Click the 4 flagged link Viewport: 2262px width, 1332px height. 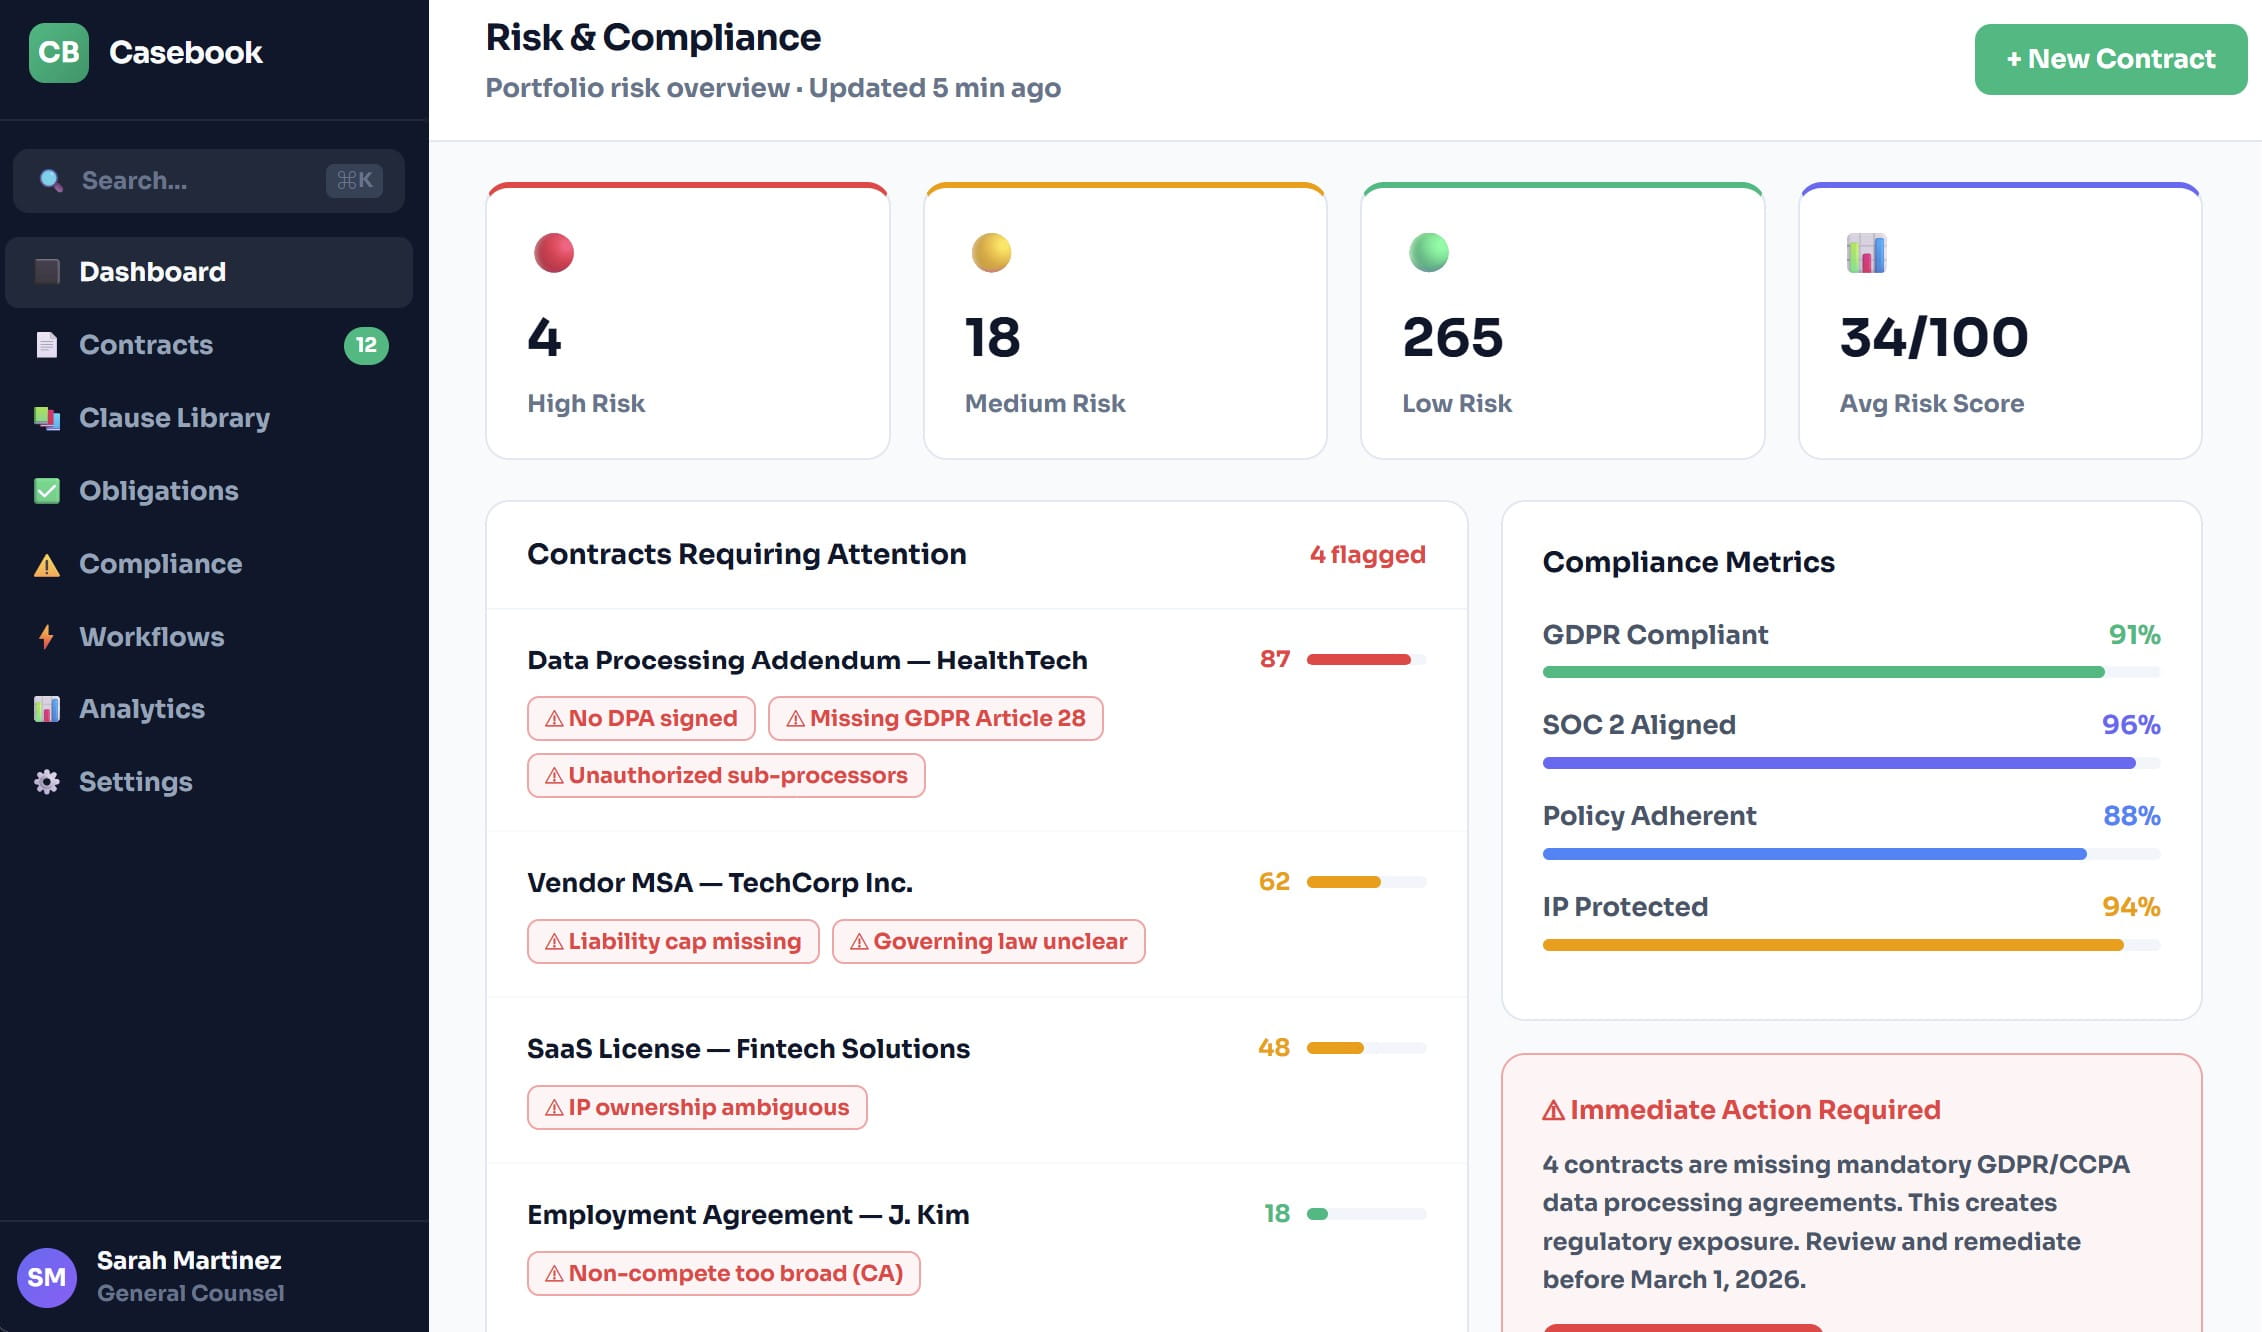coord(1367,554)
